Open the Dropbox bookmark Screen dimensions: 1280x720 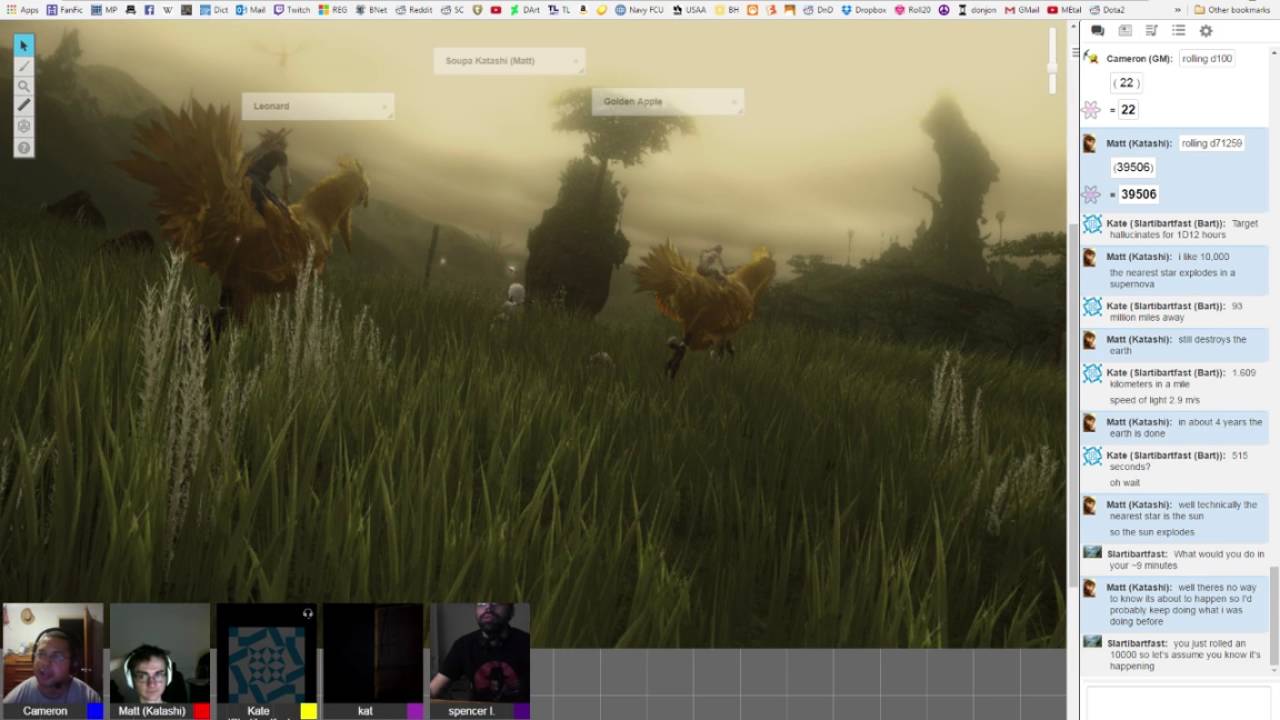[864, 10]
